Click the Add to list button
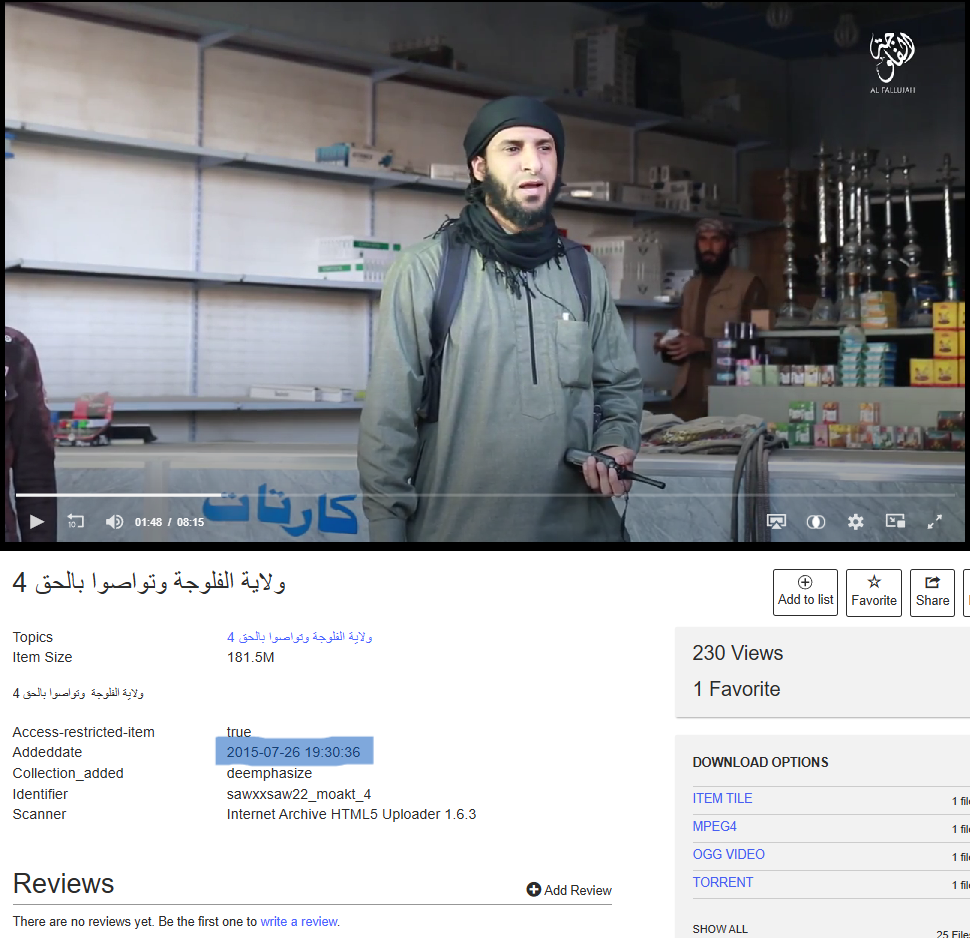 click(805, 592)
